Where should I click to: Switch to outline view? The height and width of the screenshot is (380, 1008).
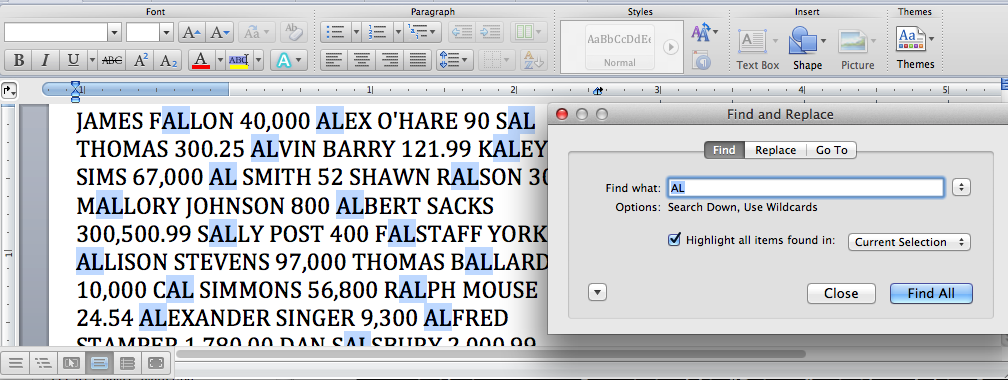click(43, 363)
